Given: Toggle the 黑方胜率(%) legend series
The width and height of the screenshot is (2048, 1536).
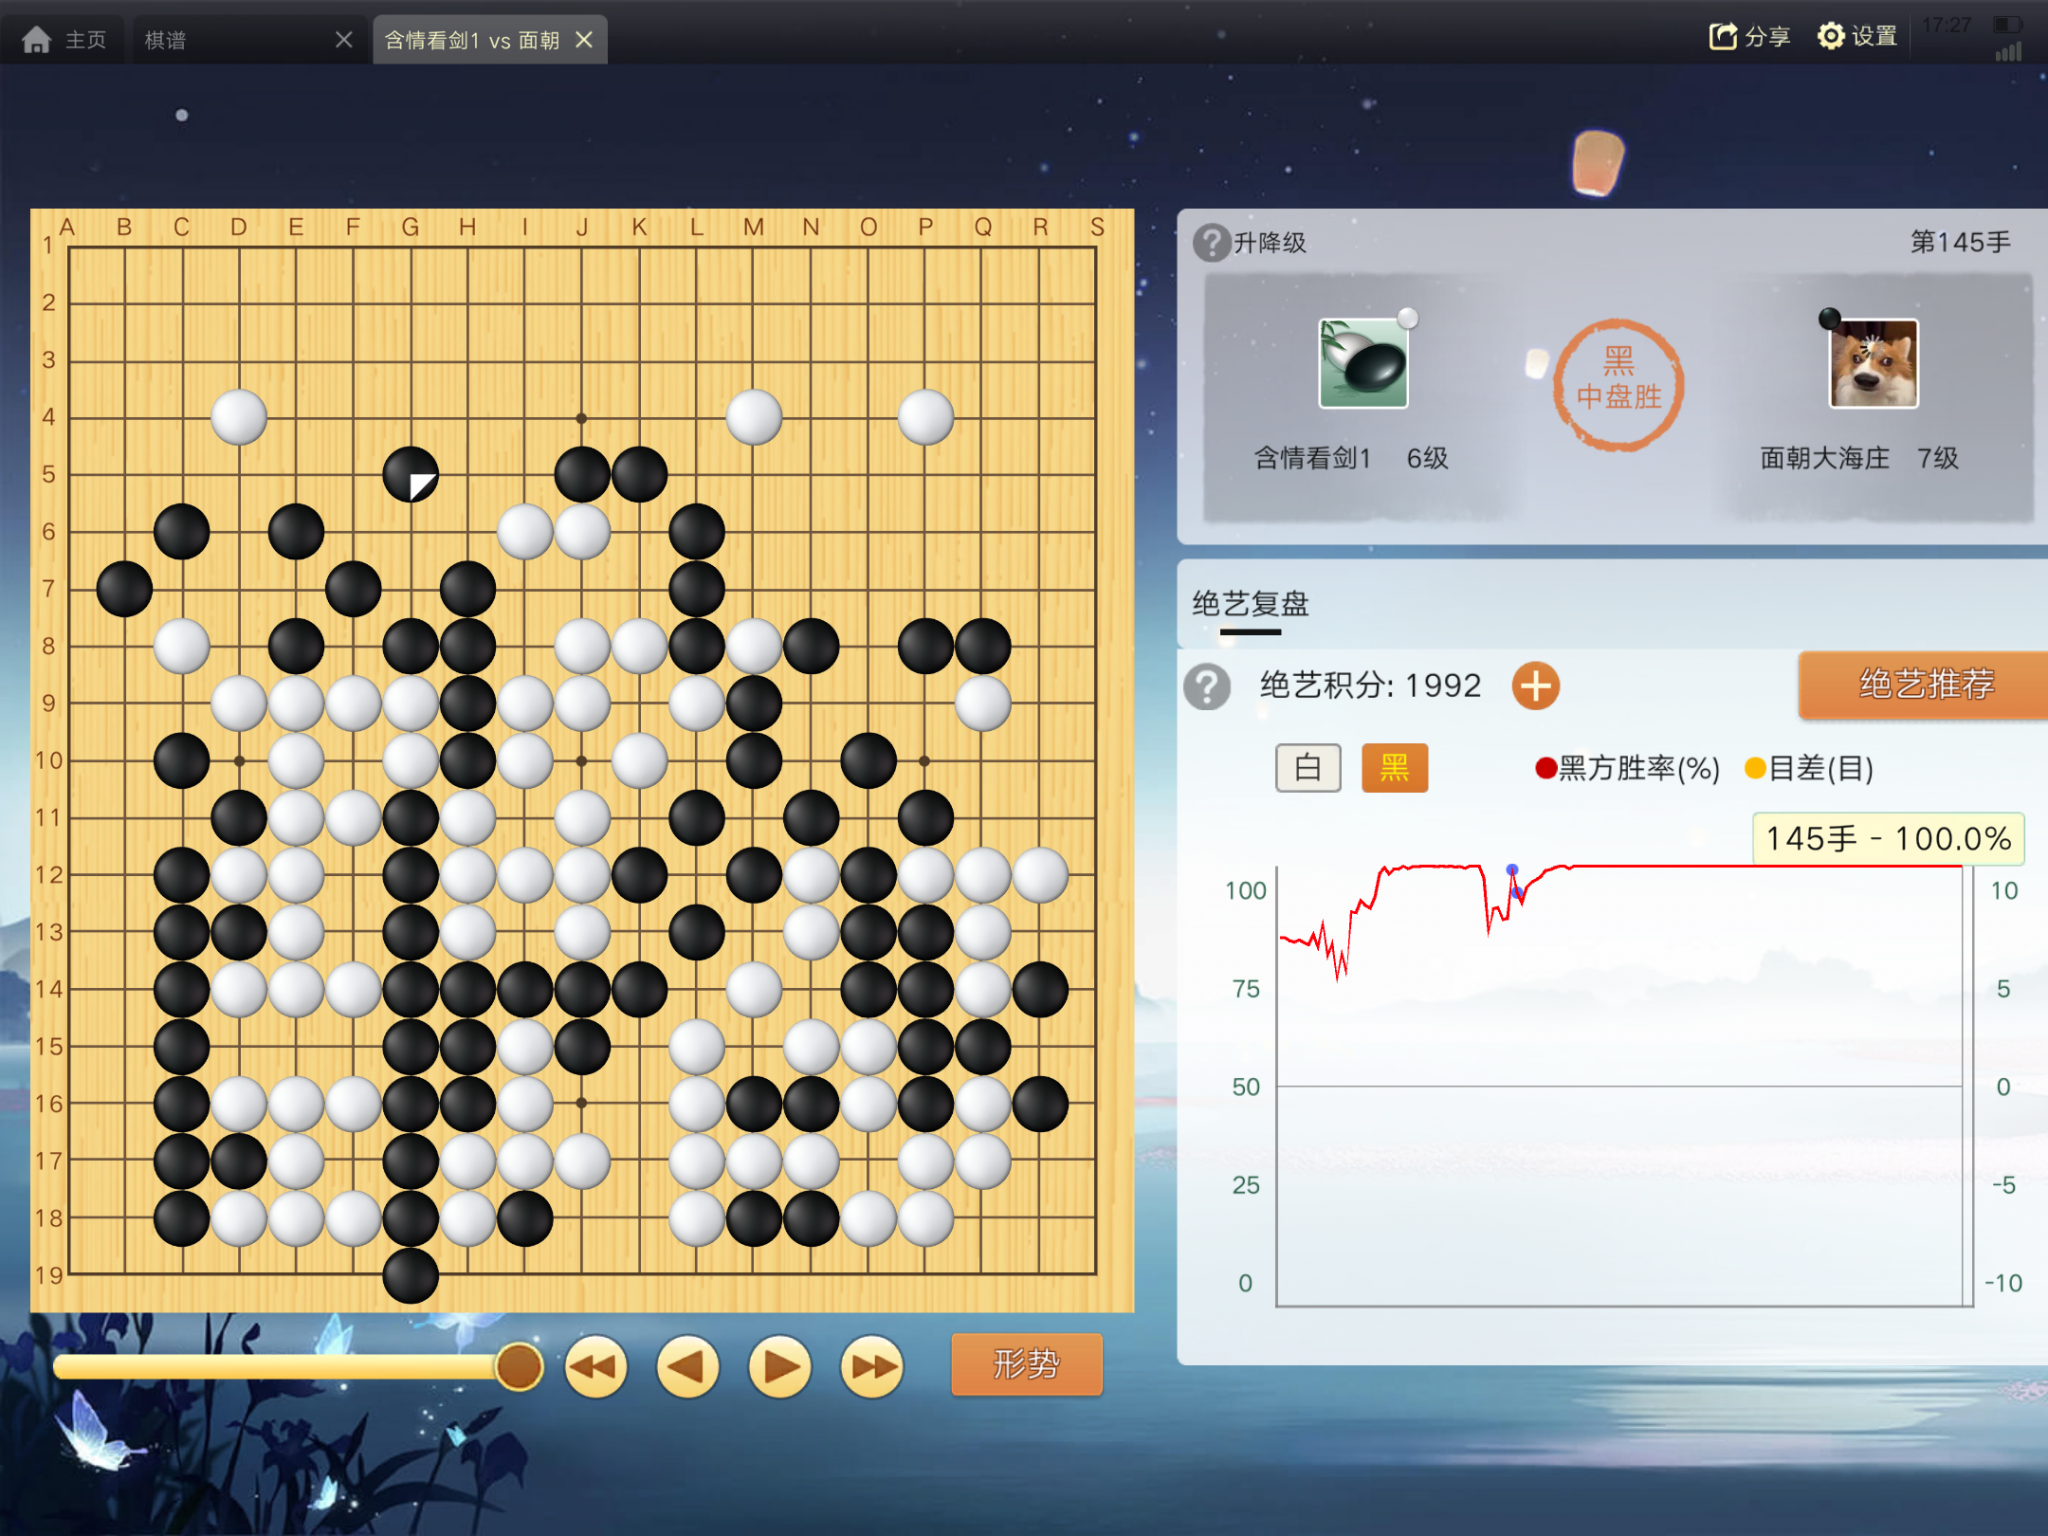Looking at the screenshot, I should (1627, 768).
